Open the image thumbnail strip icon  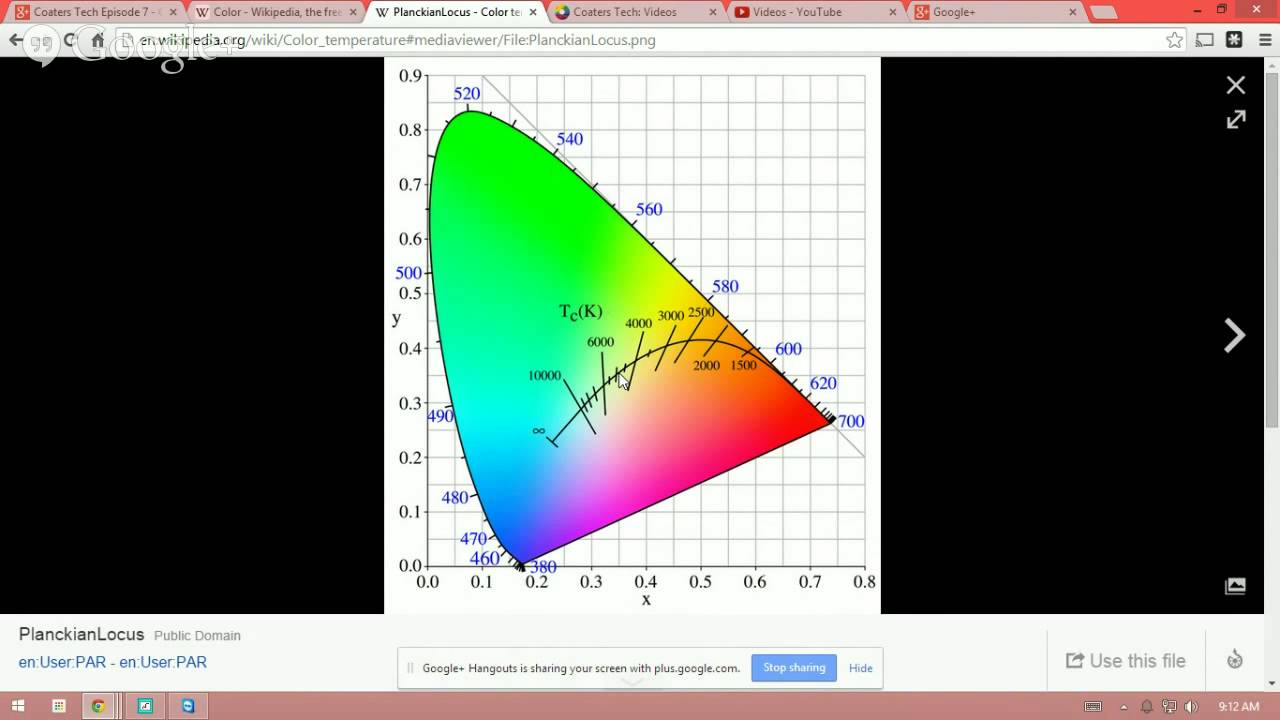(x=1235, y=586)
